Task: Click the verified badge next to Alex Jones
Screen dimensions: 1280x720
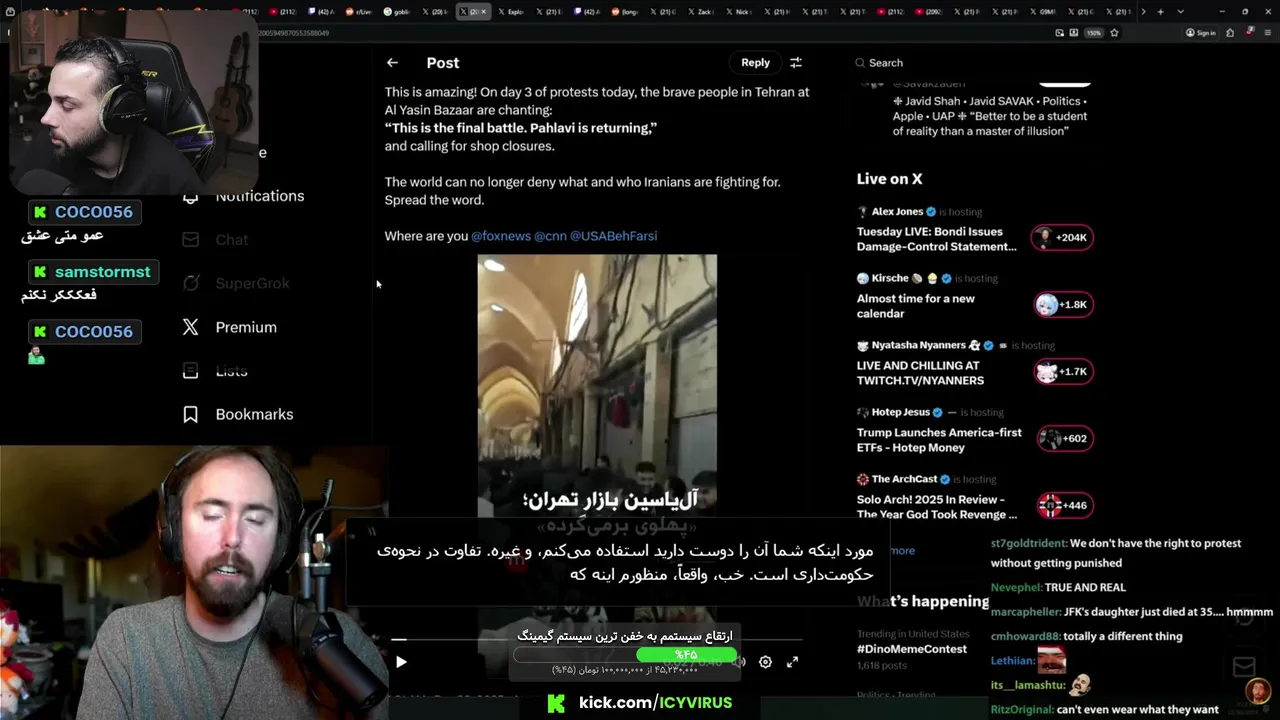Action: pyautogui.click(x=931, y=212)
